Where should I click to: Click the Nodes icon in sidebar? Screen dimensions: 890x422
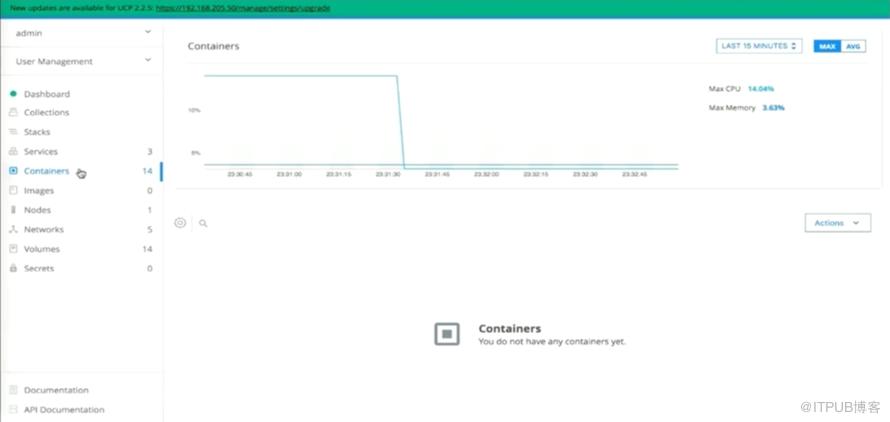tap(13, 210)
